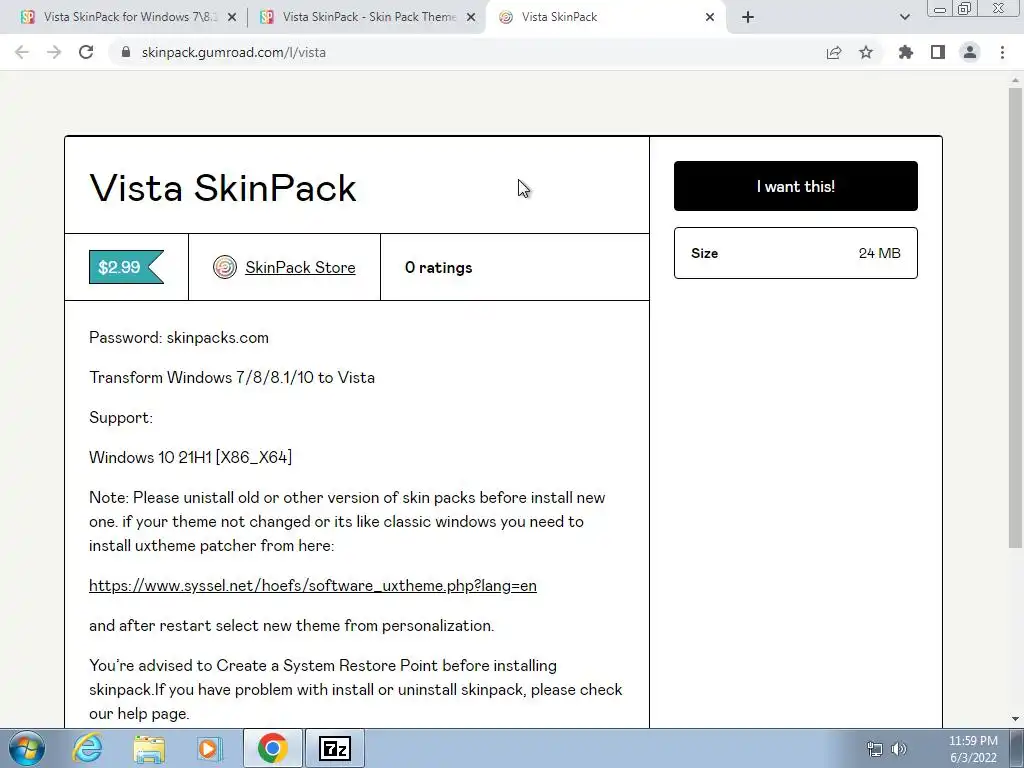Open Chrome's three-dot menu
The height and width of the screenshot is (768, 1024).
1002,52
